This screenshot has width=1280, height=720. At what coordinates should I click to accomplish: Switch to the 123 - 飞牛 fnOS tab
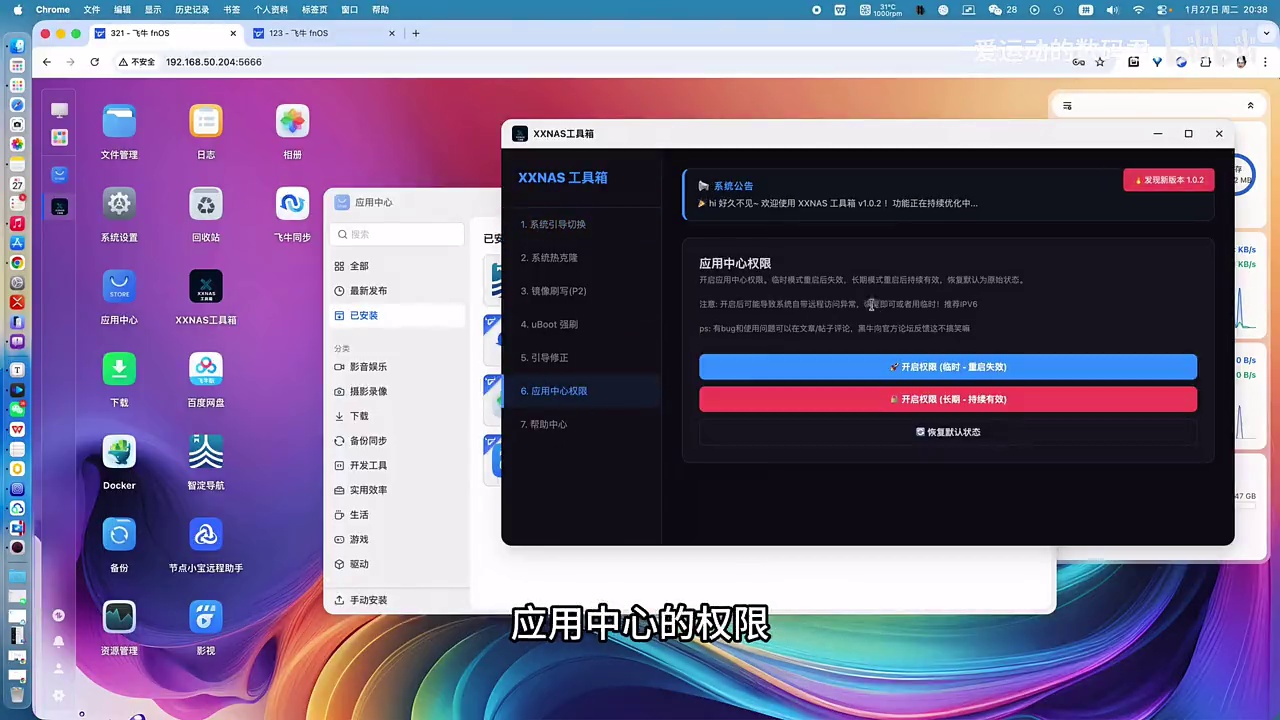324,33
